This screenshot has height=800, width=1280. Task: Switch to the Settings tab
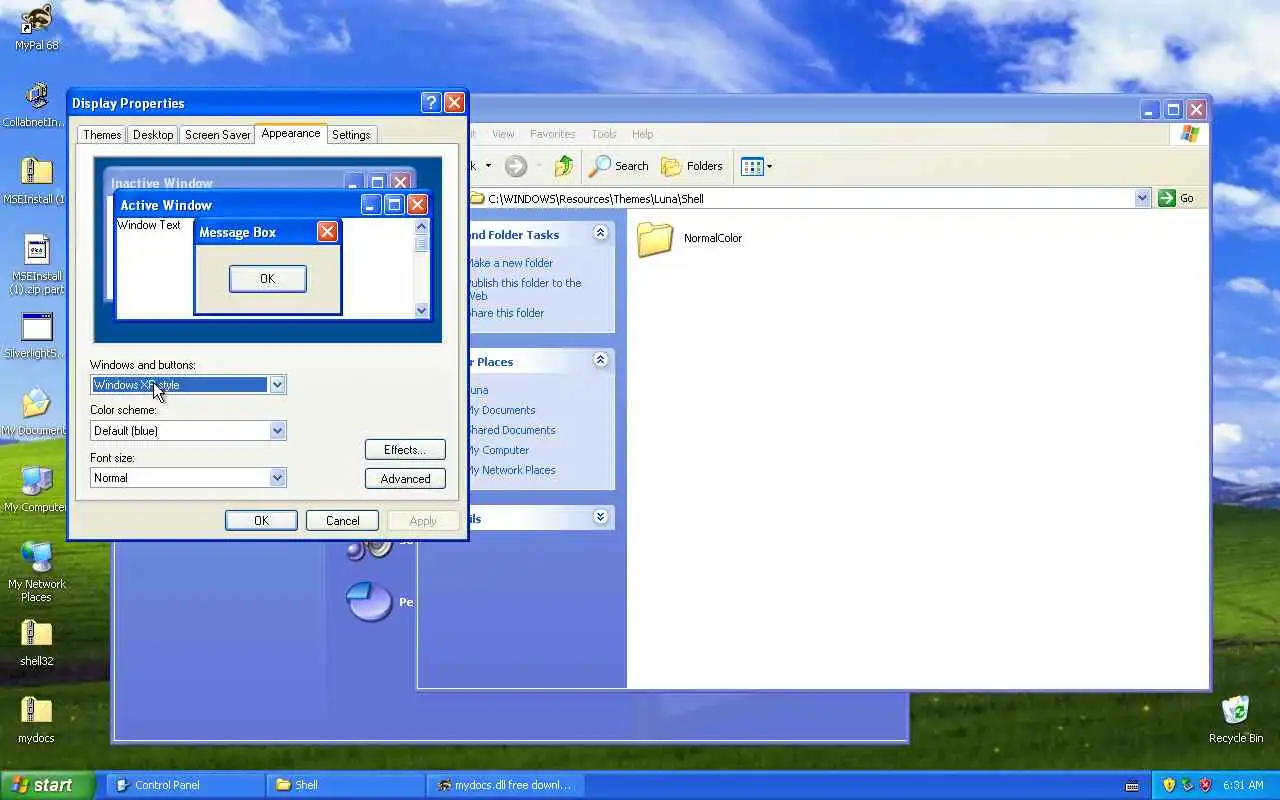(x=351, y=134)
